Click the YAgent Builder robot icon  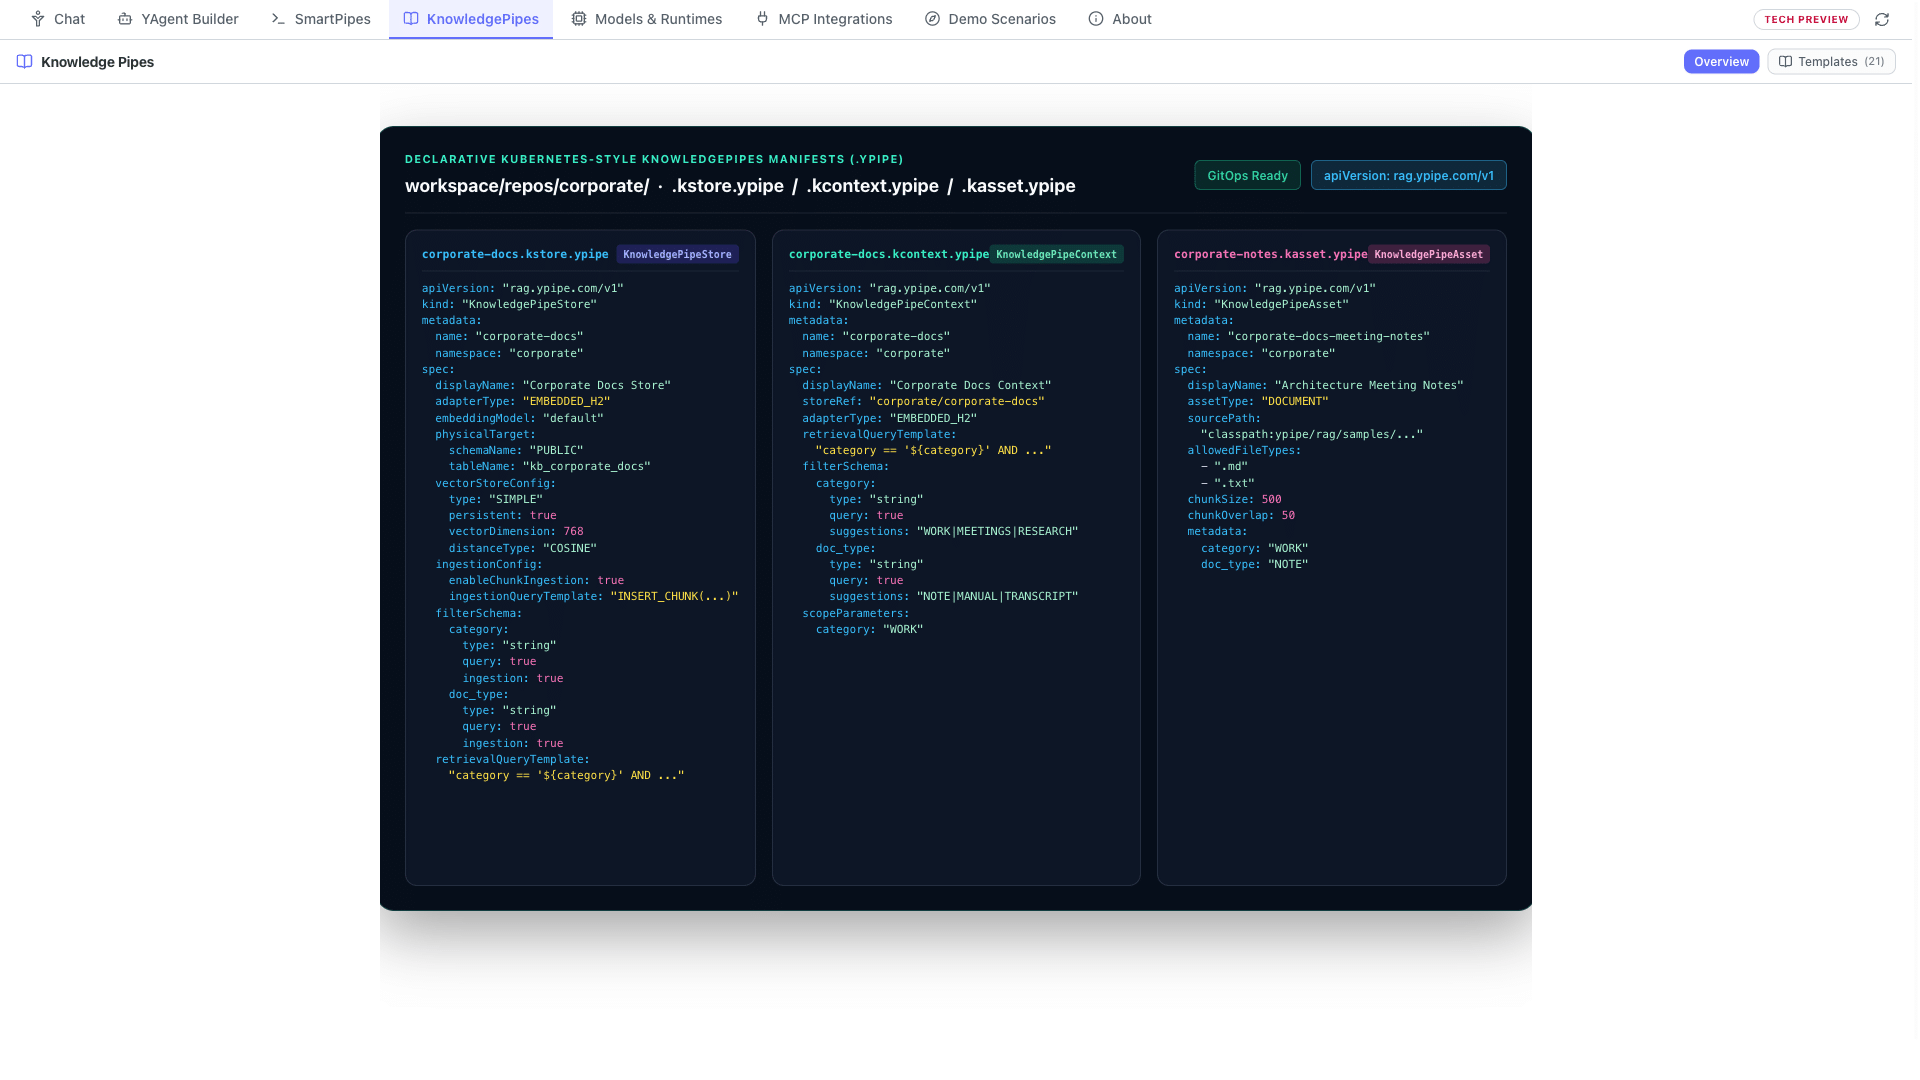click(125, 19)
